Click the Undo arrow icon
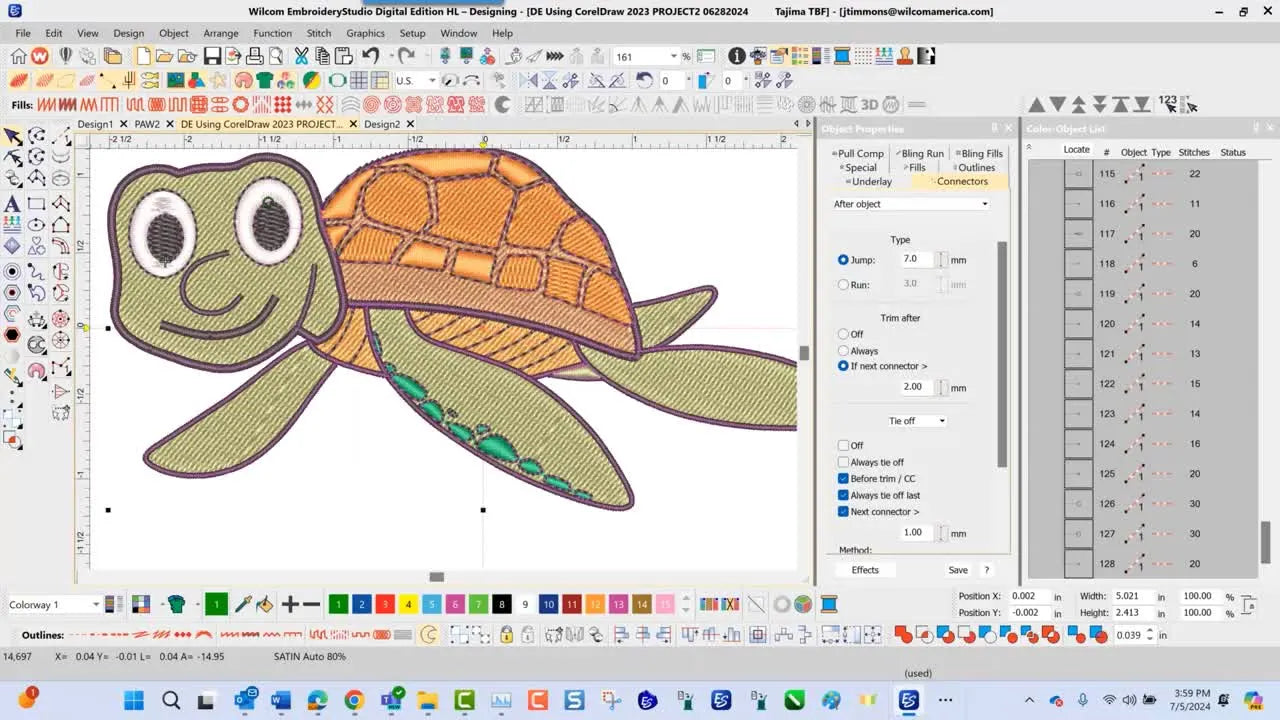The width and height of the screenshot is (1280, 720). point(371,56)
